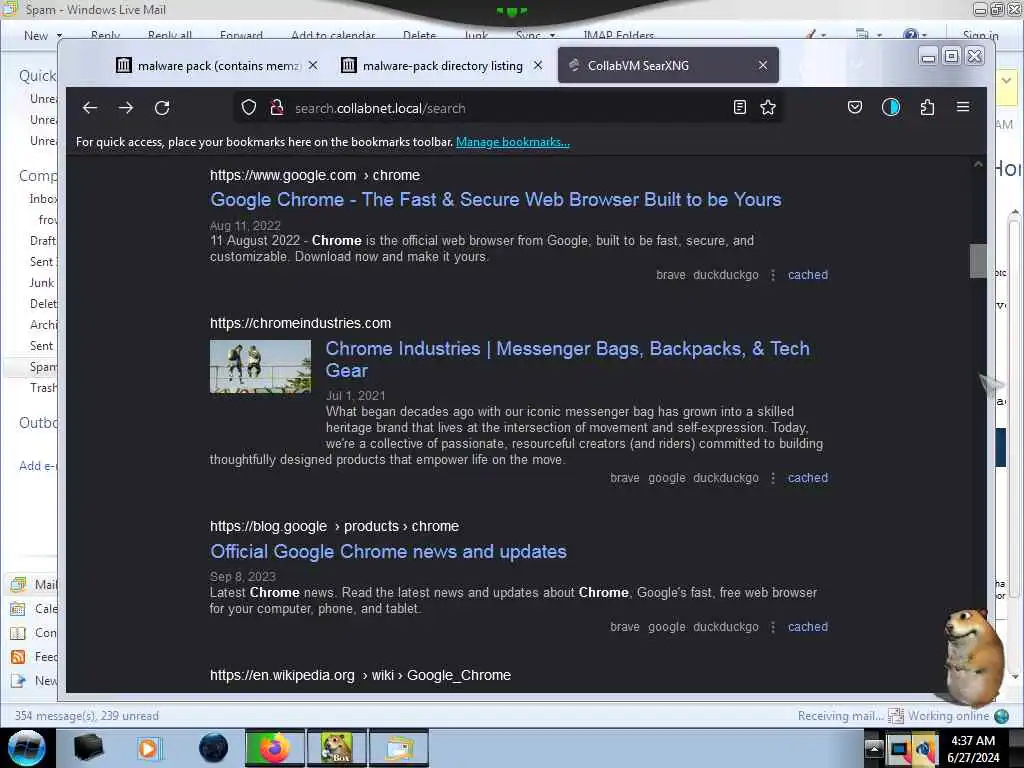The height and width of the screenshot is (768, 1024).
Task: Click Add e-mail account link in Live Mail
Action: coord(38,466)
